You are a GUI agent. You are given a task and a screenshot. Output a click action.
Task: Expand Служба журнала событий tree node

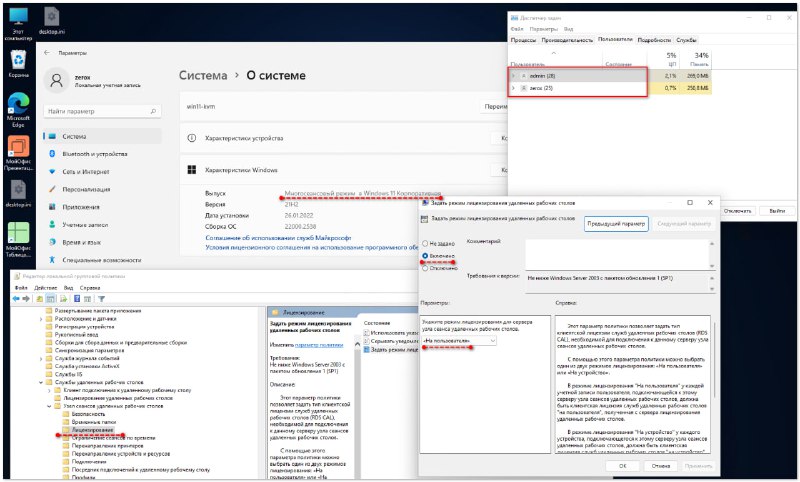coord(41,359)
